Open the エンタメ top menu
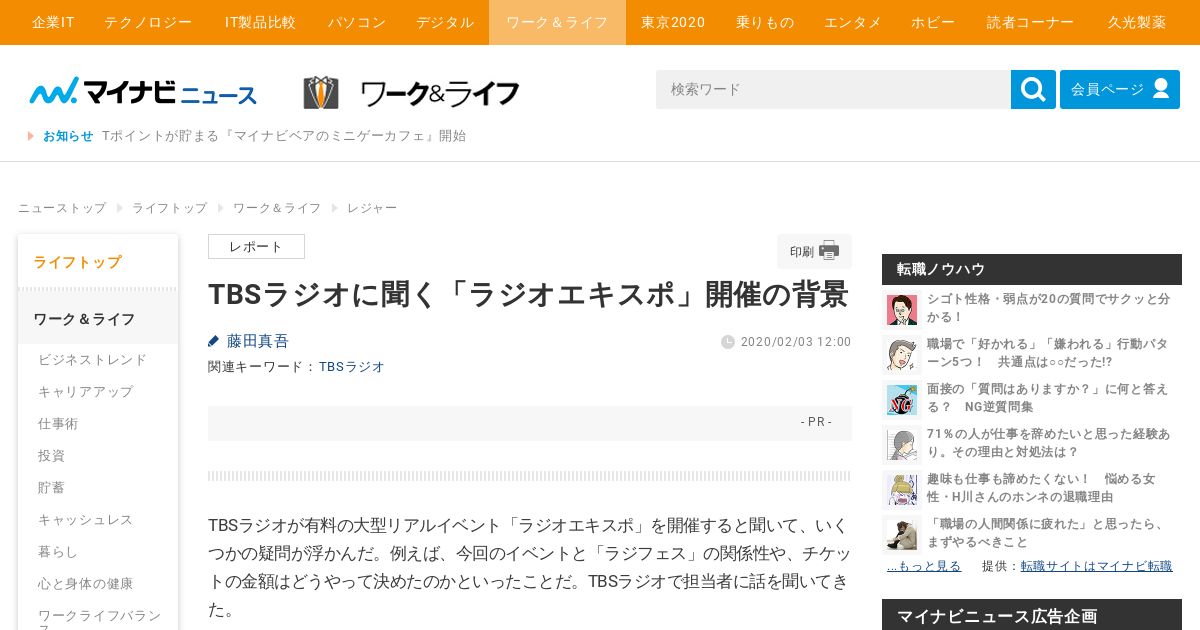 (853, 22)
